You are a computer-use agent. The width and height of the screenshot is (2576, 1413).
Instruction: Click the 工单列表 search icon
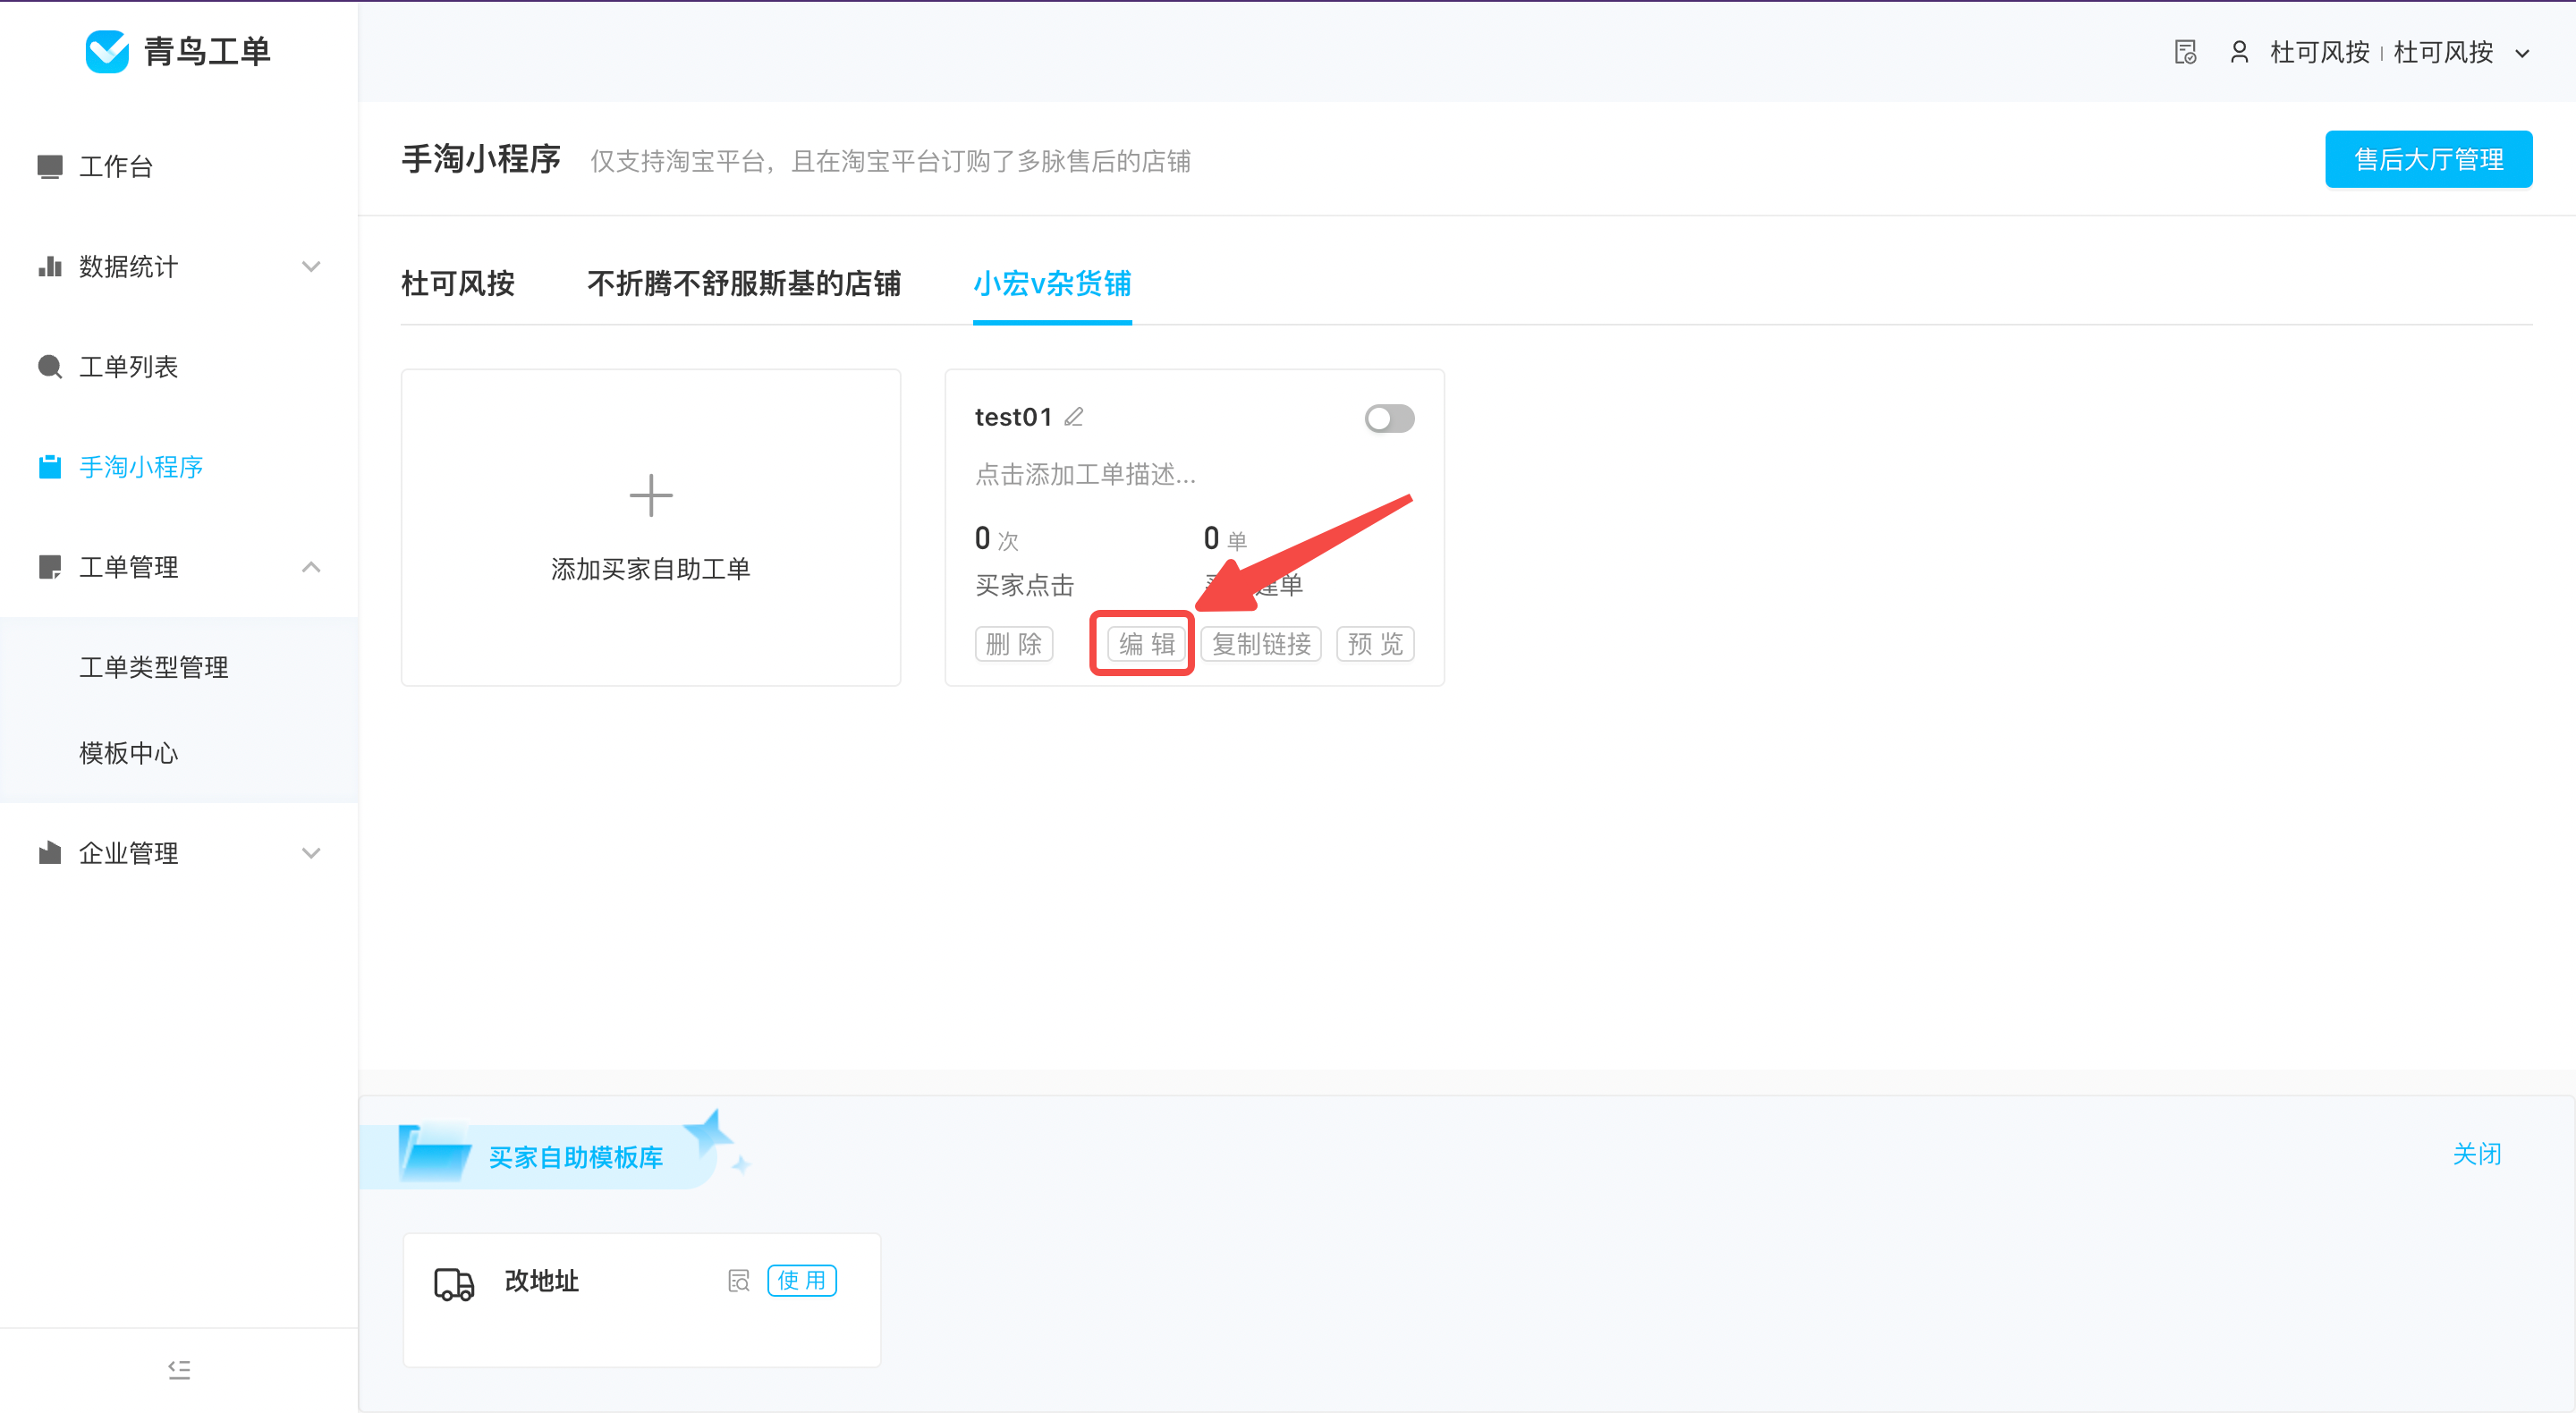(49, 366)
